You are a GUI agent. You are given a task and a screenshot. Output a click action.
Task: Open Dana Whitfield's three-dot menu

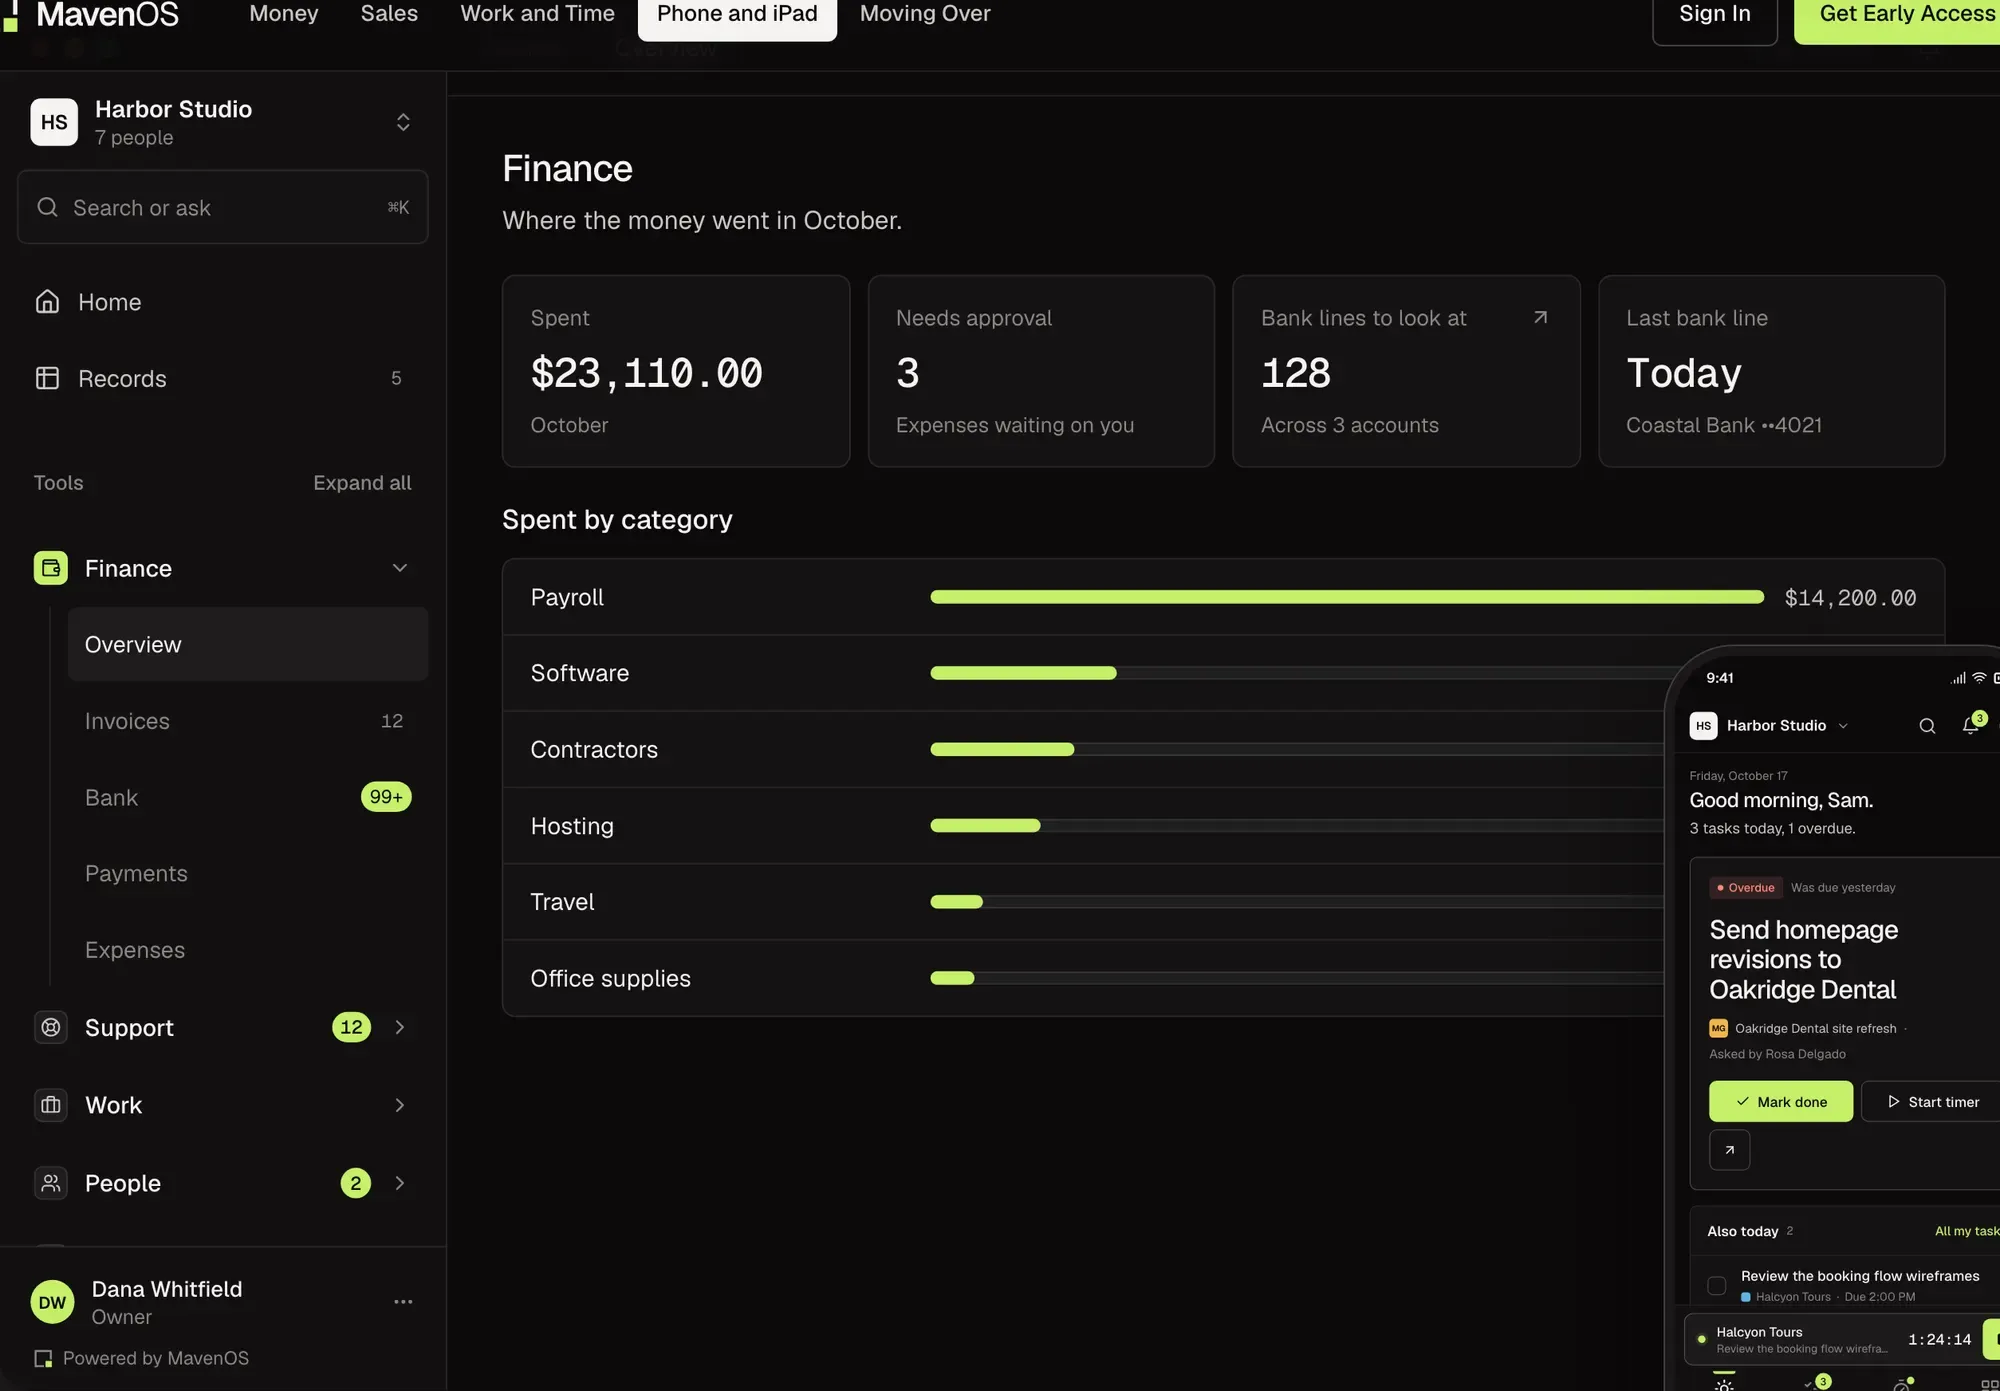pyautogui.click(x=403, y=1302)
